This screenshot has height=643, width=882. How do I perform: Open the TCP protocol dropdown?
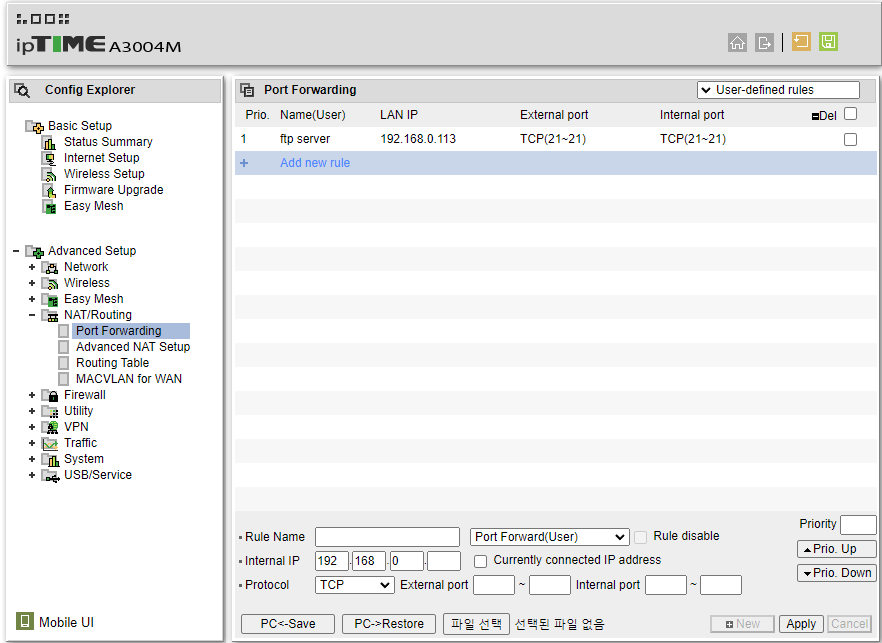pyautogui.click(x=355, y=585)
